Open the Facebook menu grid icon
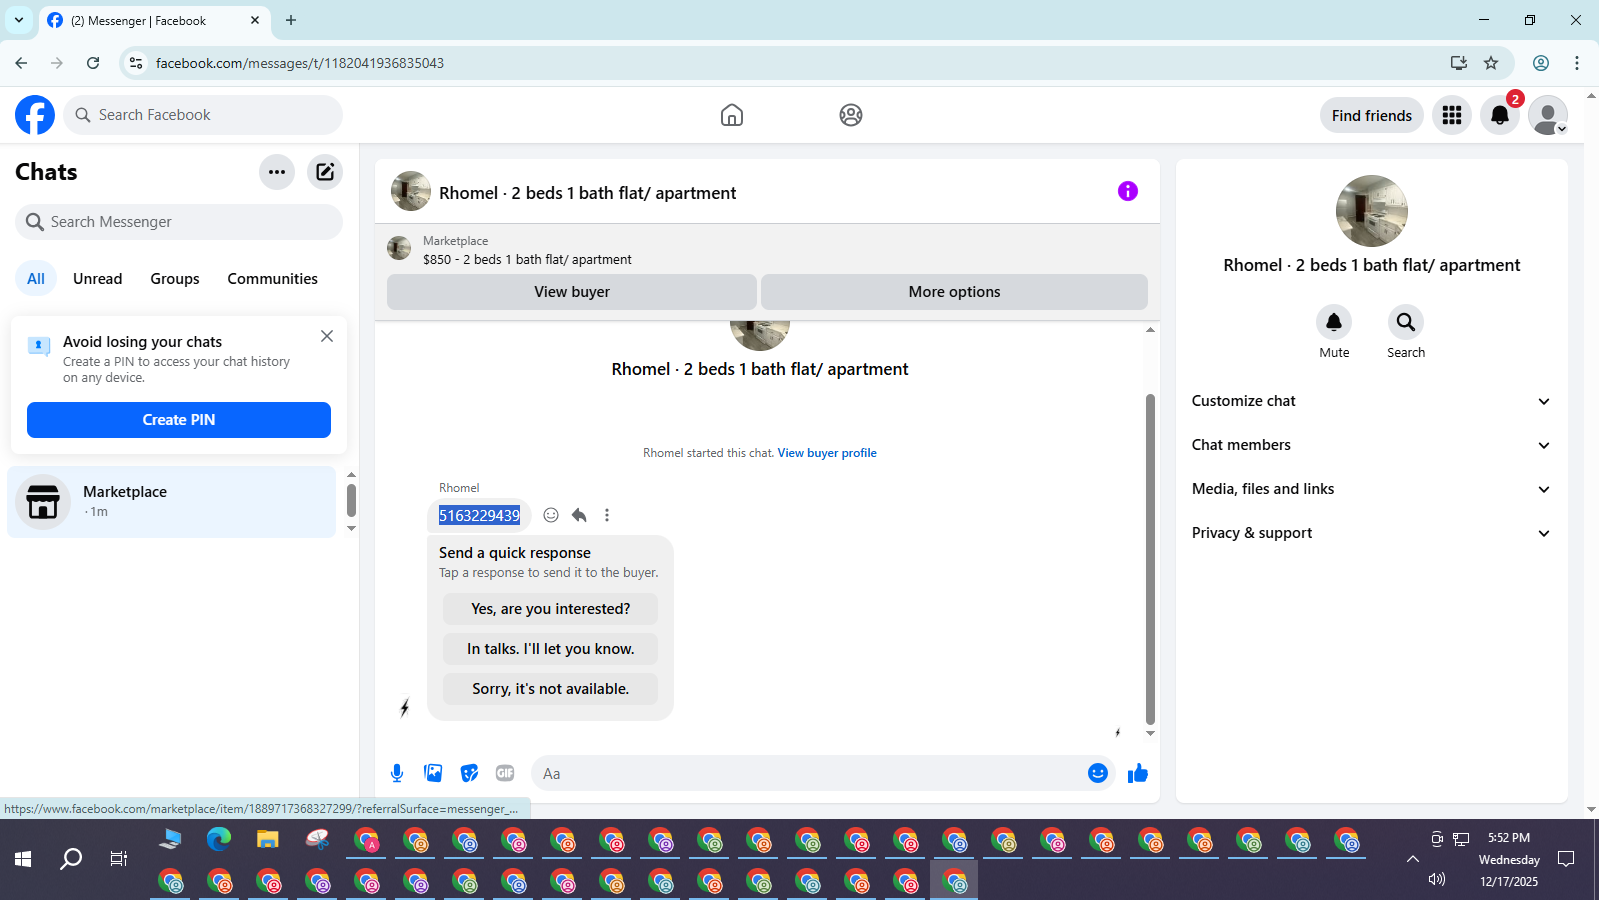The width and height of the screenshot is (1599, 900). (1452, 115)
